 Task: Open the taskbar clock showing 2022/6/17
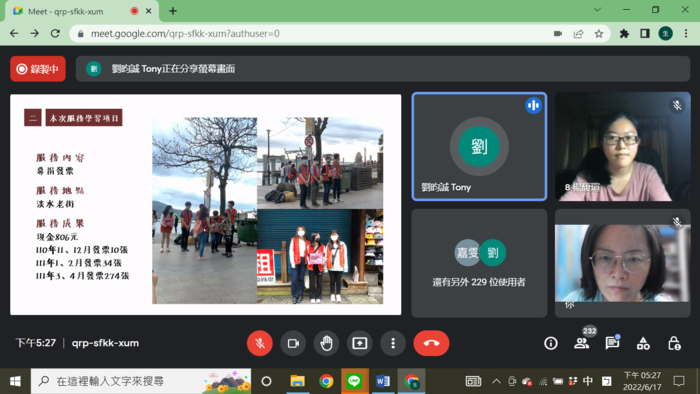[642, 381]
